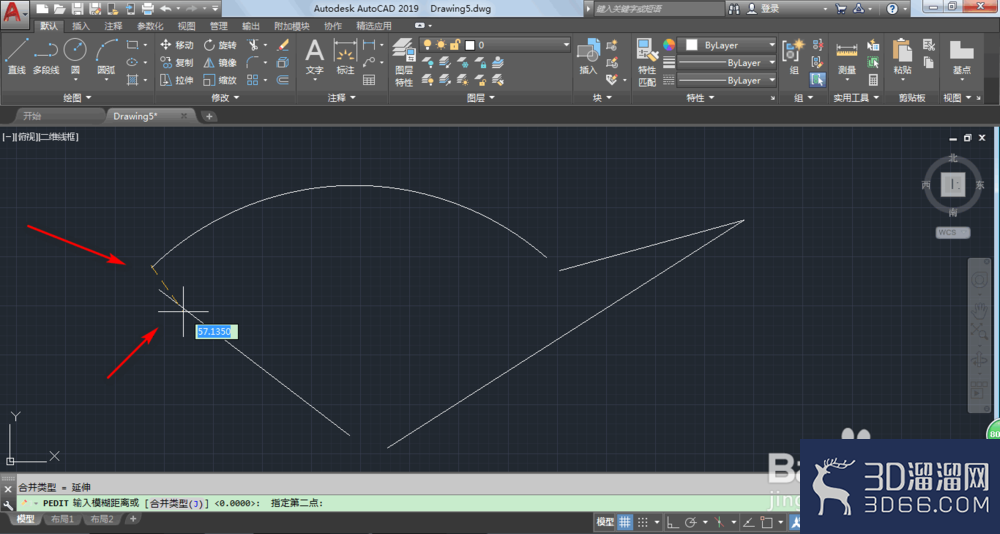Image resolution: width=1000 pixels, height=534 pixels.
Task: Click the 移动 (Move) tool
Action: click(177, 45)
